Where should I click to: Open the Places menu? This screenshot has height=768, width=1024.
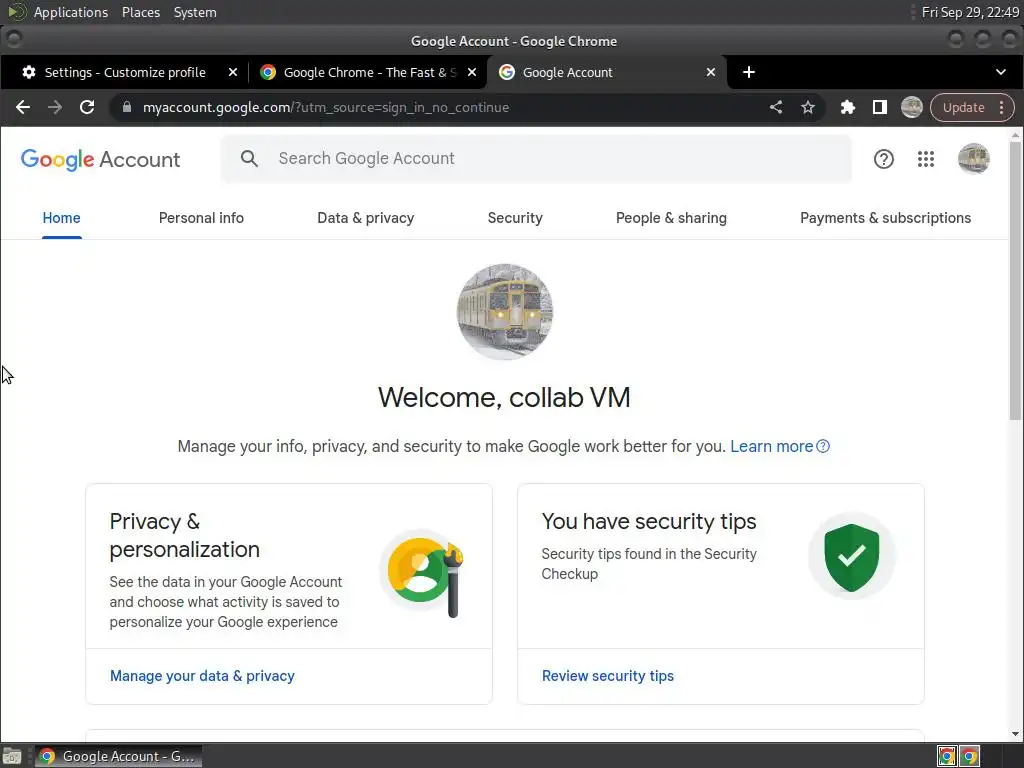(141, 12)
